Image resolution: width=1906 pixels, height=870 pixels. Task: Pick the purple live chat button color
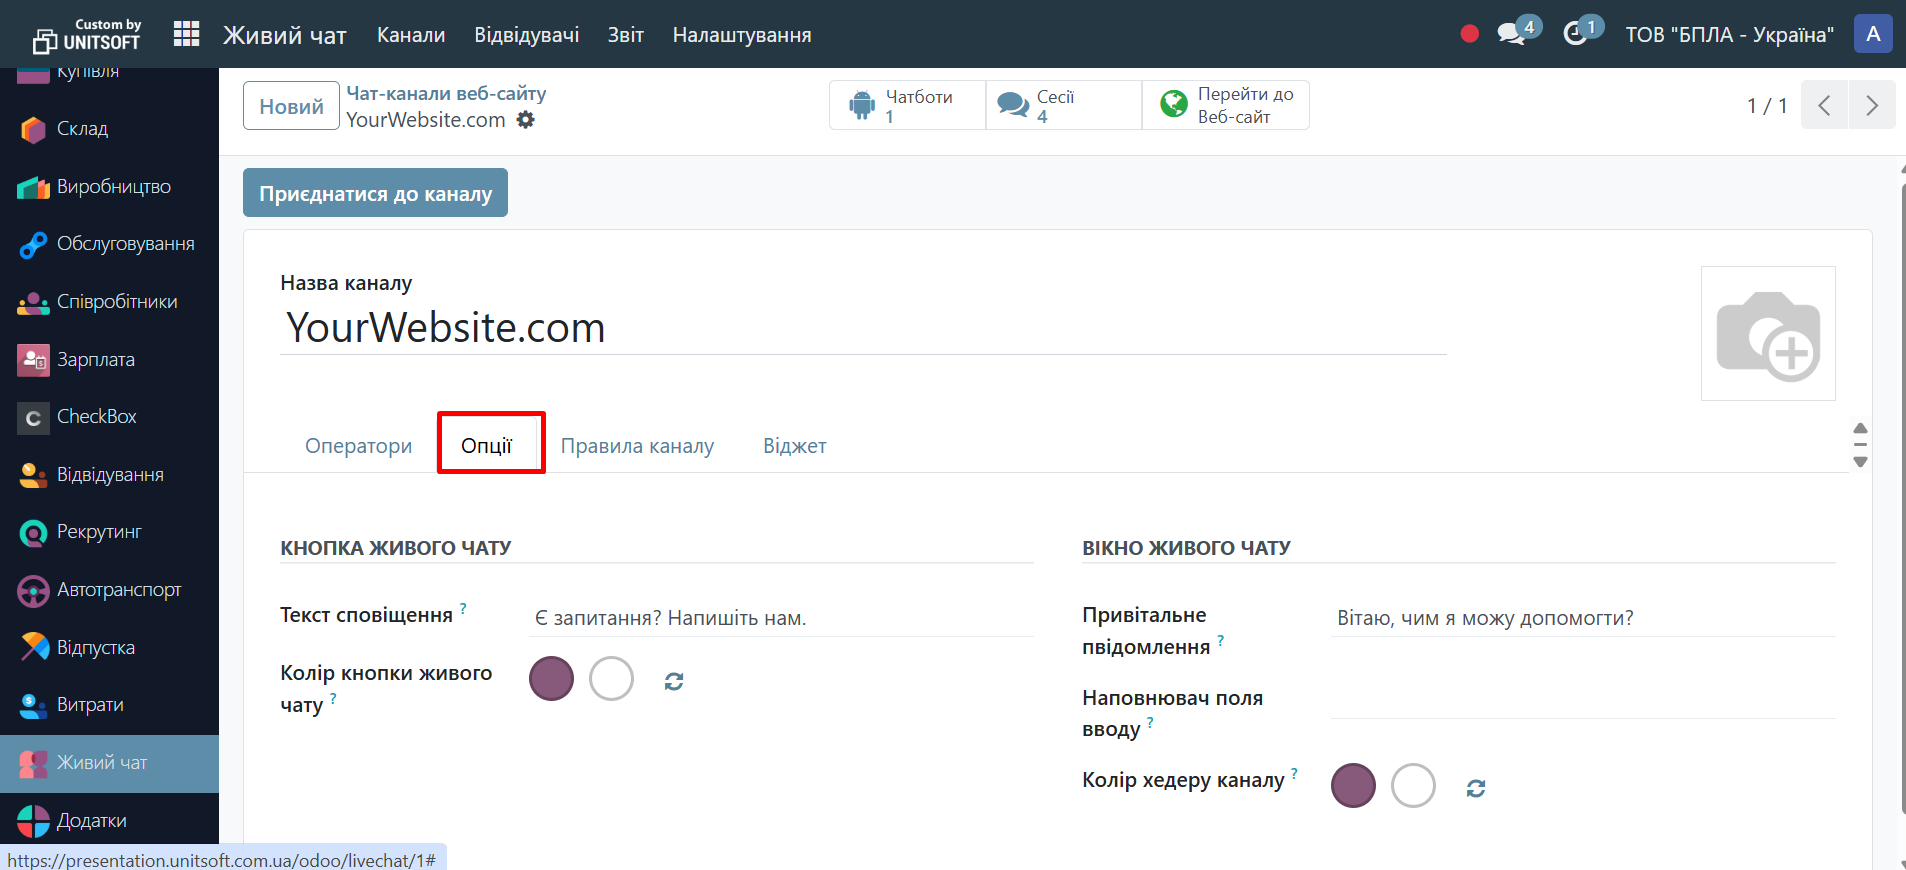click(551, 679)
